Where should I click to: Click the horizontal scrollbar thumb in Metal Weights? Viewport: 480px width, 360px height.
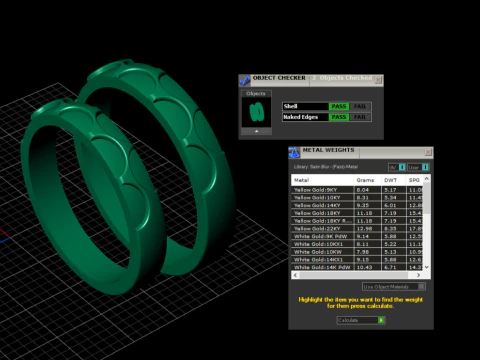pos(354,275)
